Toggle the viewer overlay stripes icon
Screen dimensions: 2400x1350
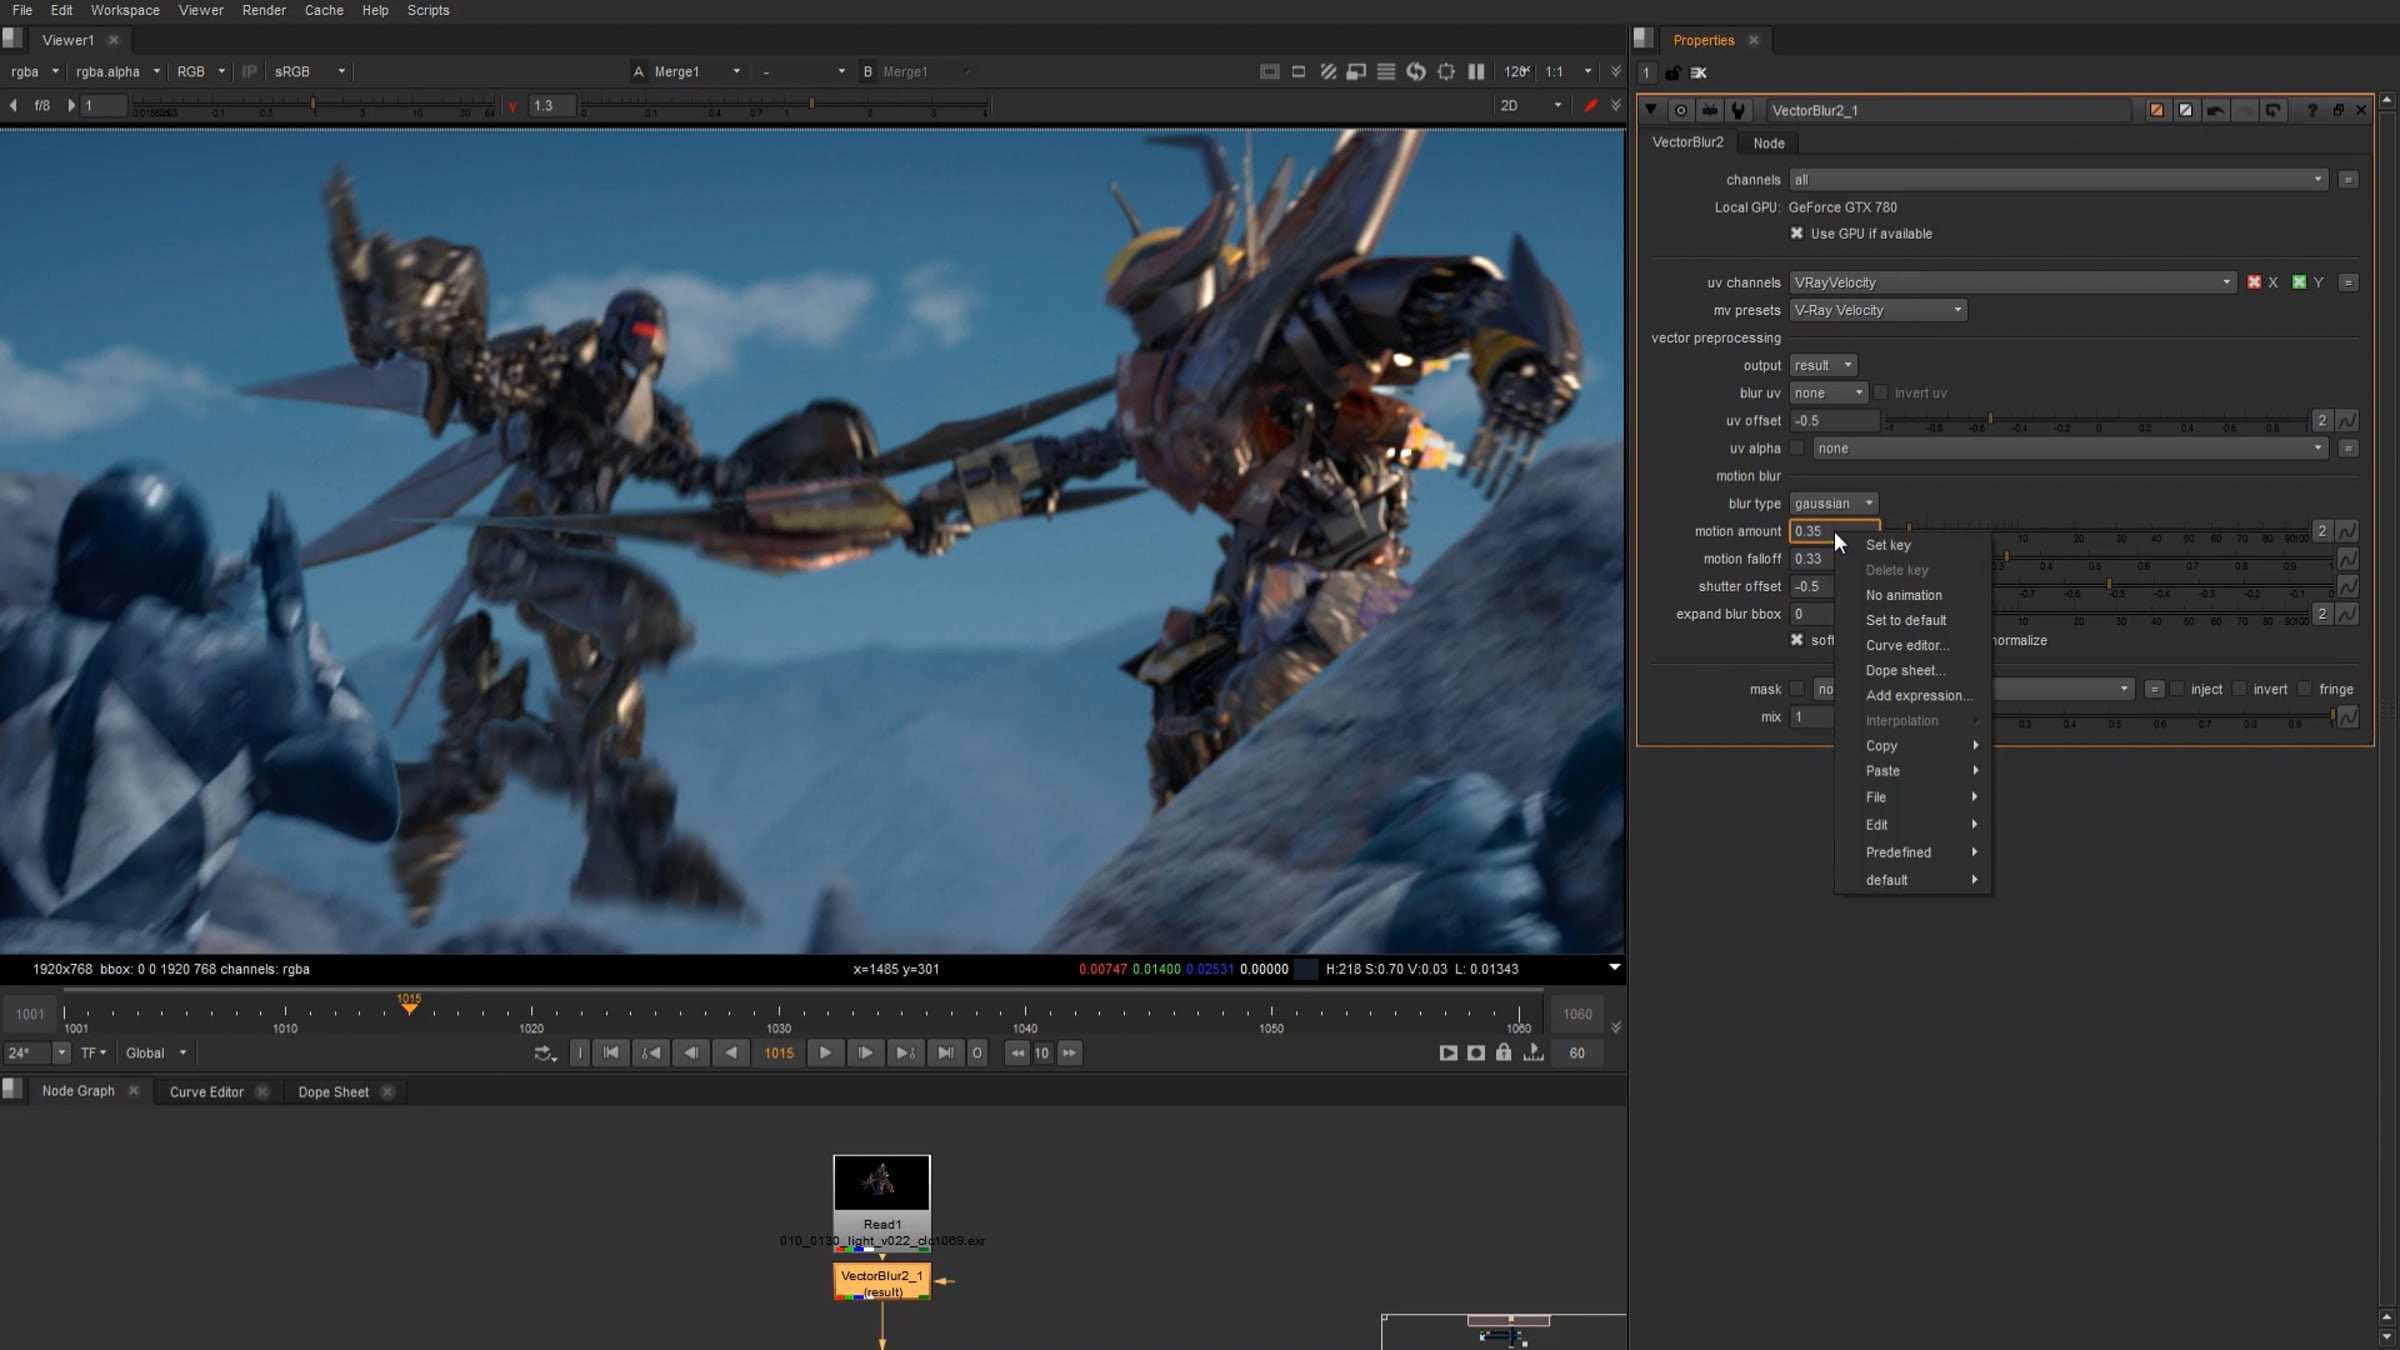tap(1328, 72)
